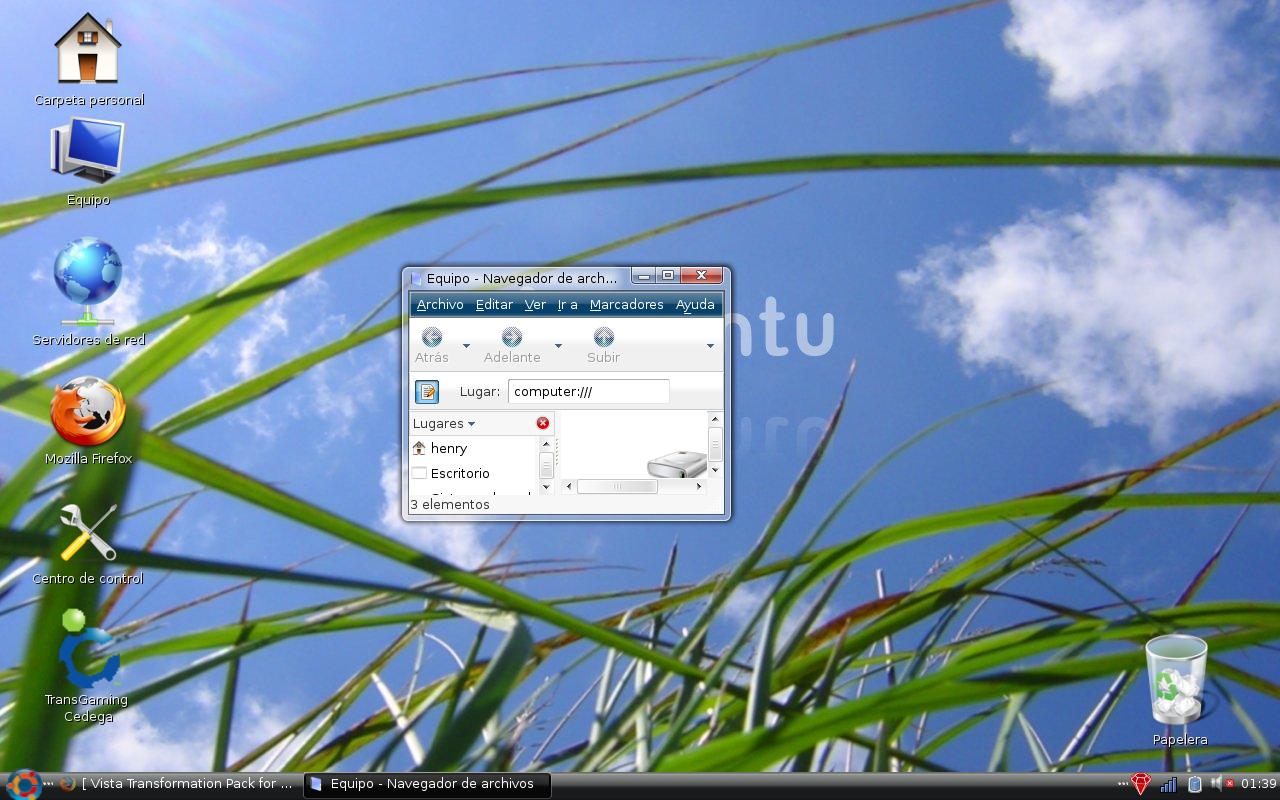Click the 3 elementos status bar text
Viewport: 1280px width, 800px height.
point(450,505)
